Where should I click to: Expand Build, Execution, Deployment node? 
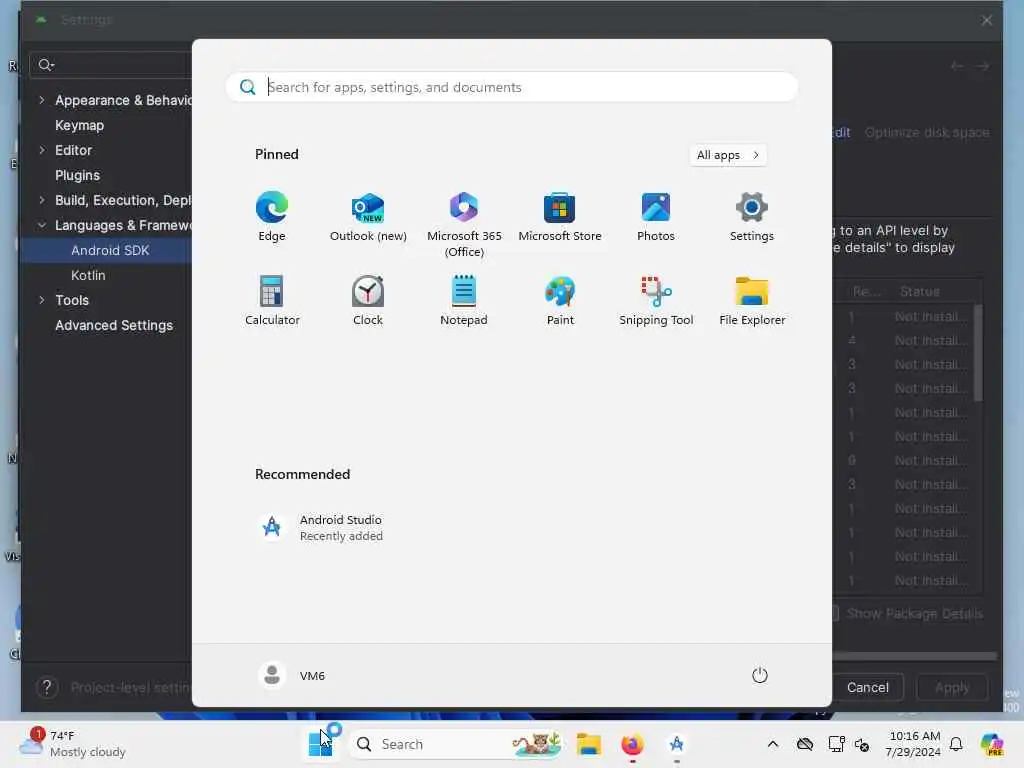42,200
